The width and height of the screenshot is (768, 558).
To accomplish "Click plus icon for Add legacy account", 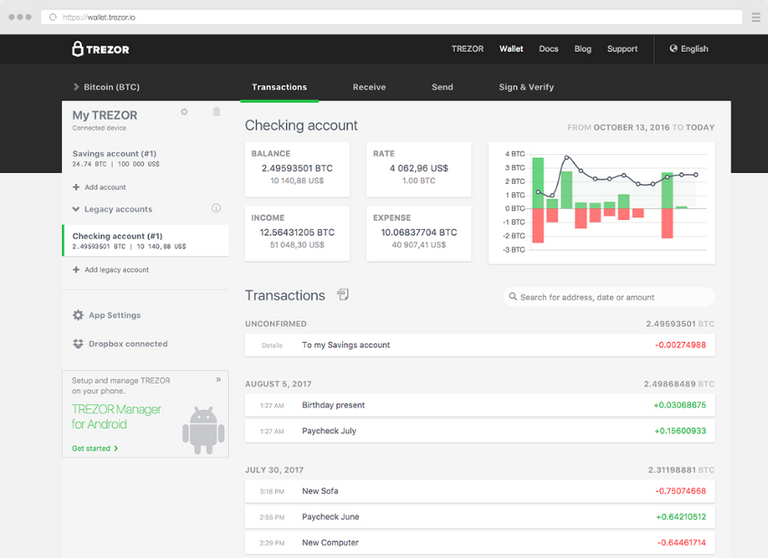I will point(76,269).
